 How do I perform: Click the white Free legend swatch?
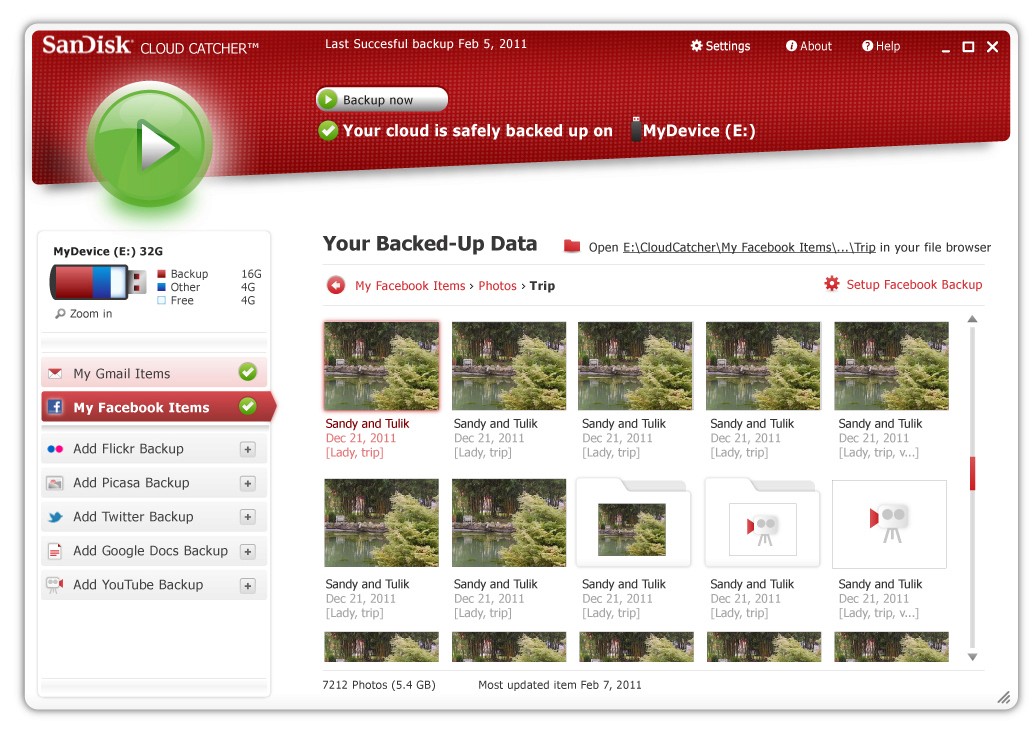pyautogui.click(x=161, y=300)
